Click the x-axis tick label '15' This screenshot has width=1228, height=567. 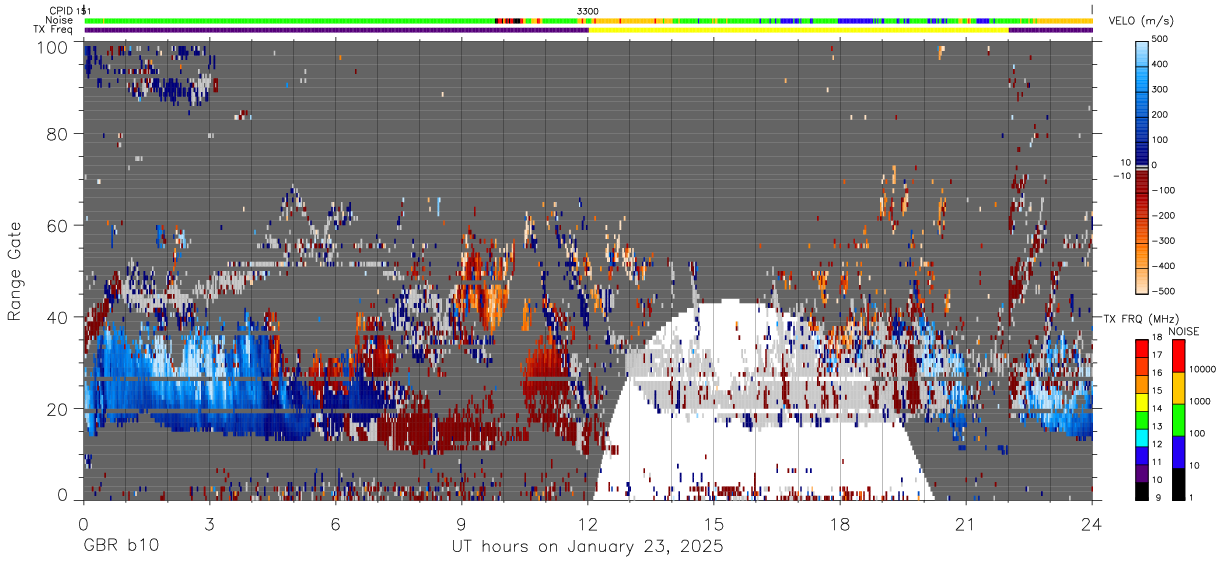pyautogui.click(x=713, y=524)
